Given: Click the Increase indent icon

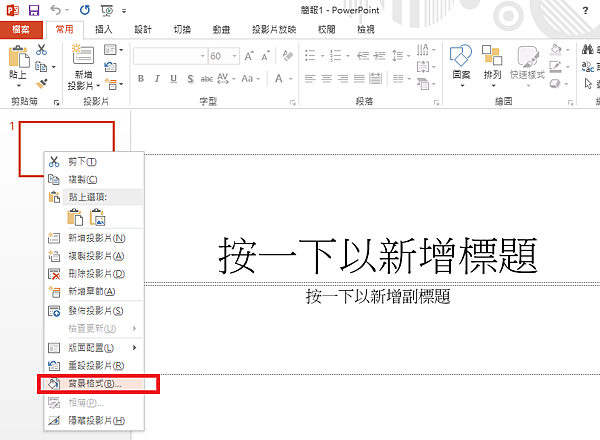Looking at the screenshot, I should tap(379, 56).
